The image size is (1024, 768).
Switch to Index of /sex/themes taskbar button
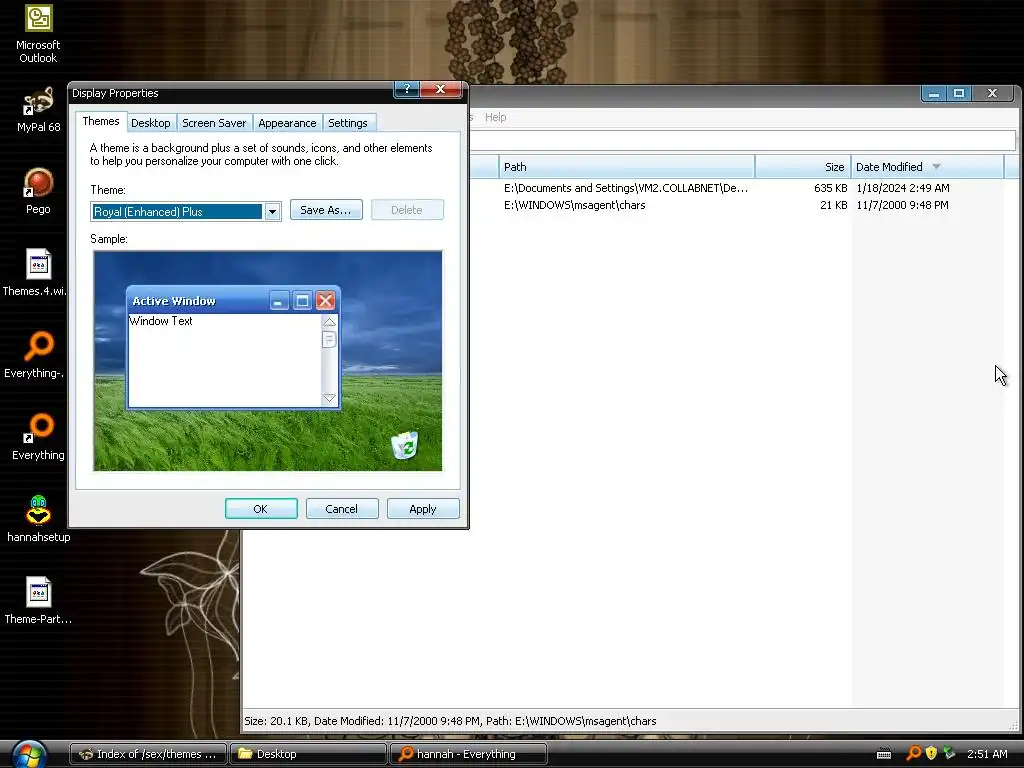coord(148,754)
